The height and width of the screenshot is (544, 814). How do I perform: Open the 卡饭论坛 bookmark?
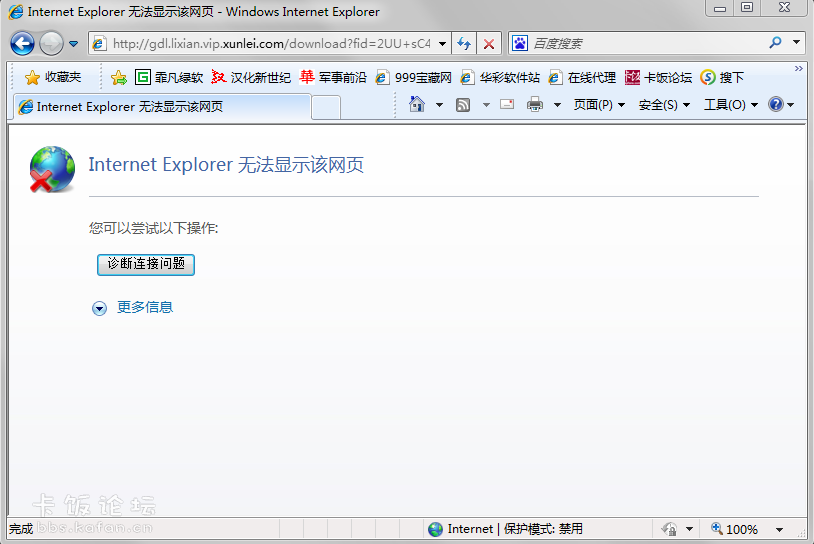658,77
